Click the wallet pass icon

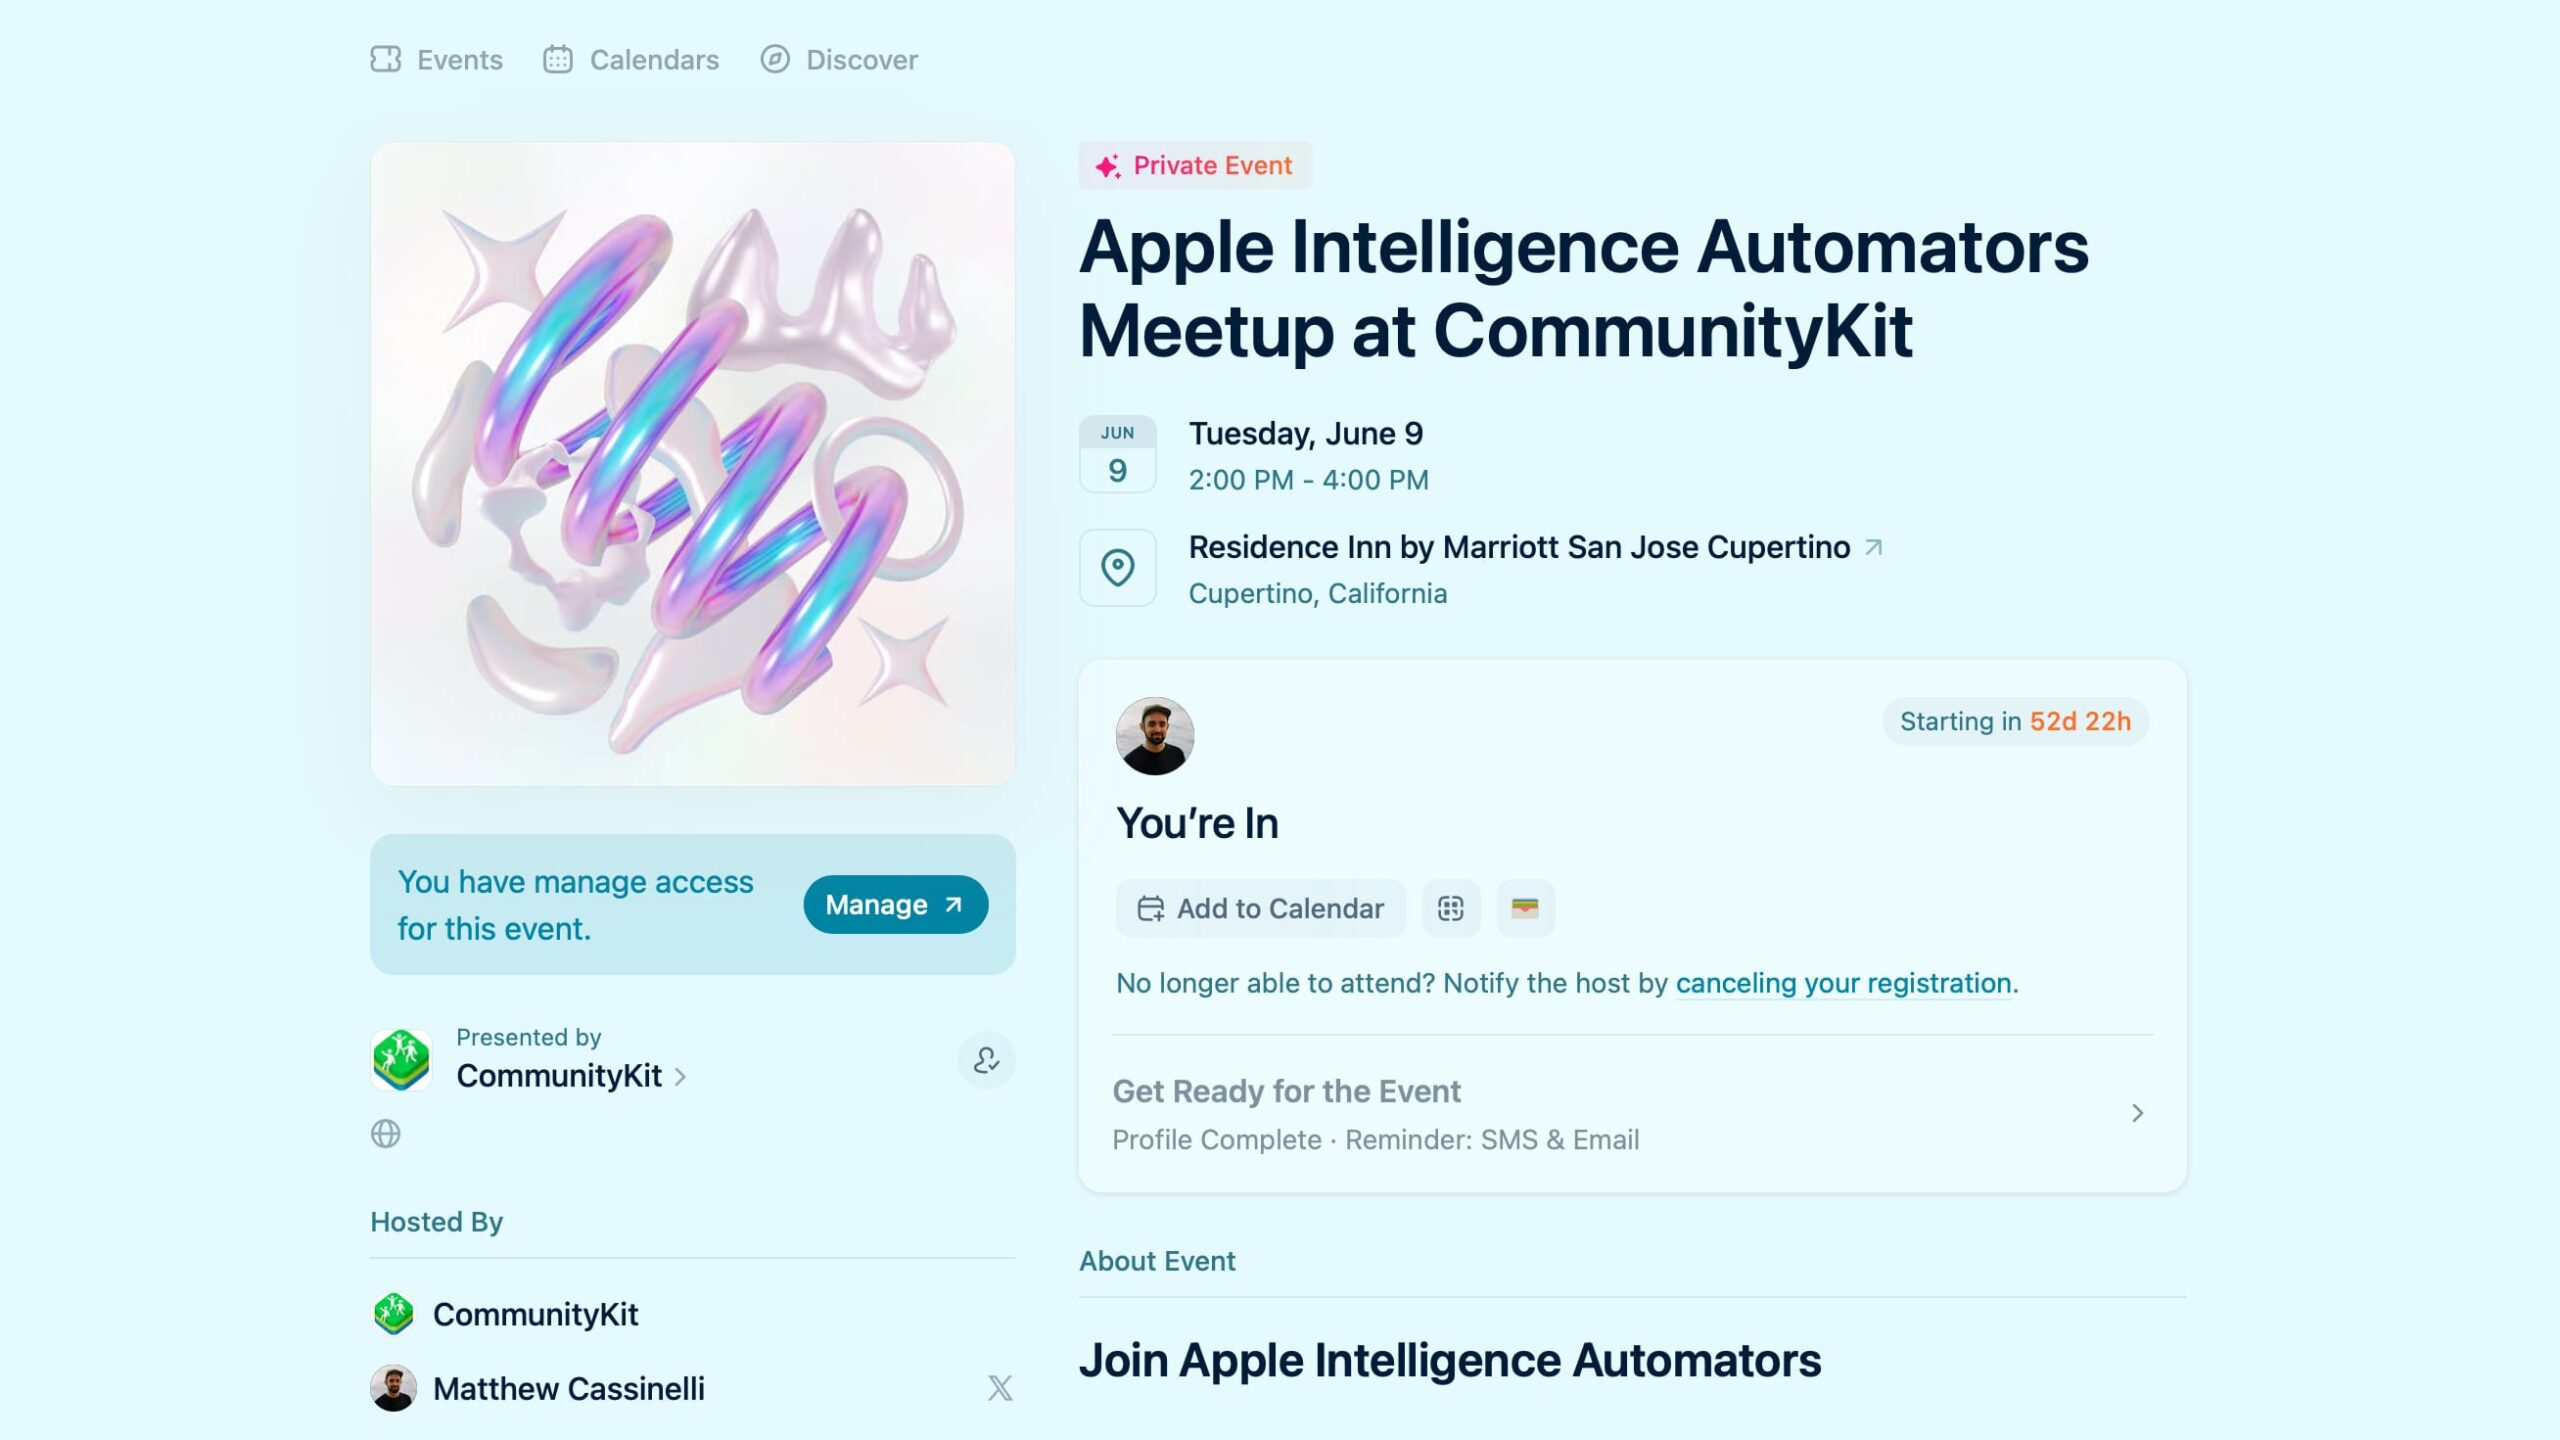point(1525,908)
